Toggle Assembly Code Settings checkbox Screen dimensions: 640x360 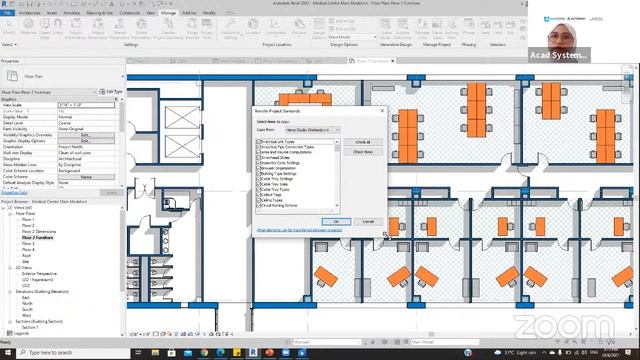[x=258, y=163]
